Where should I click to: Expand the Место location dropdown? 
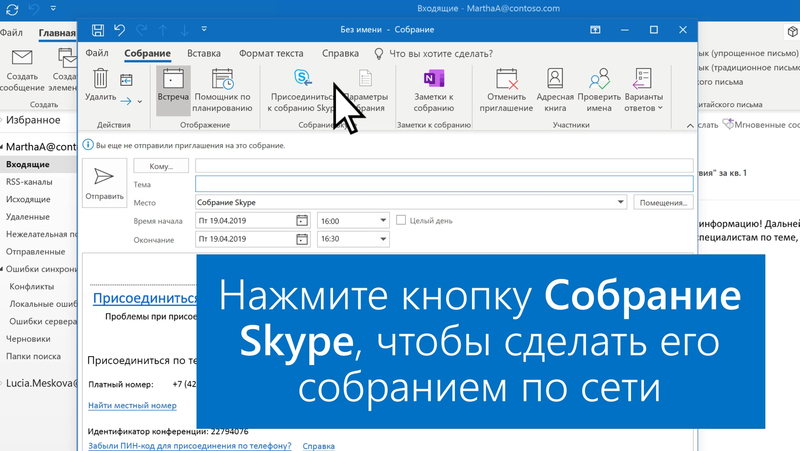(x=620, y=202)
